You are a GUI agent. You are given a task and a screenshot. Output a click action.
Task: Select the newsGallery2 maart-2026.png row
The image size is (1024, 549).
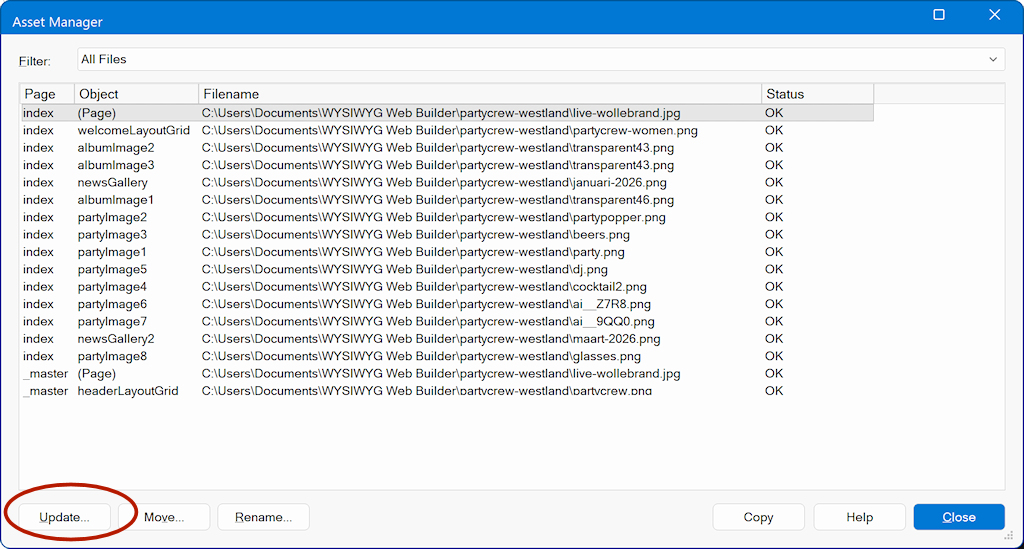point(430,339)
